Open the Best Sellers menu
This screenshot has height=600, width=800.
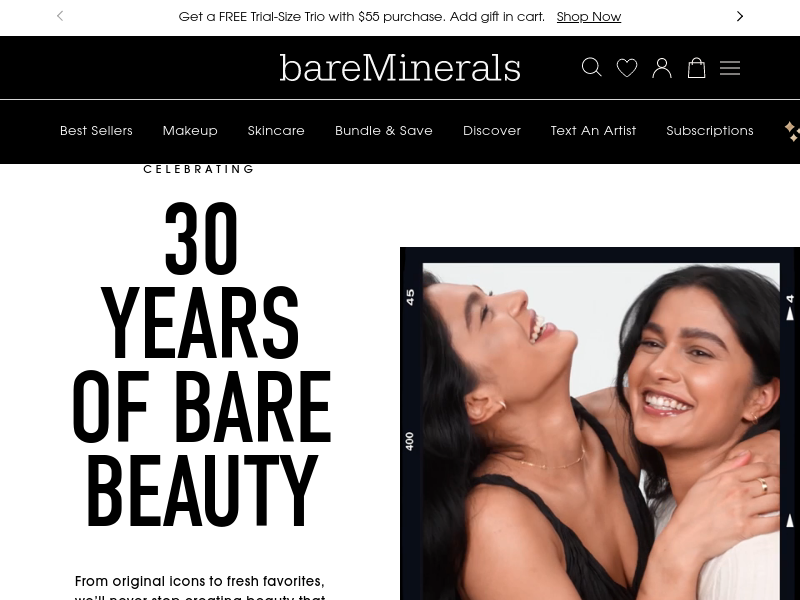click(96, 131)
